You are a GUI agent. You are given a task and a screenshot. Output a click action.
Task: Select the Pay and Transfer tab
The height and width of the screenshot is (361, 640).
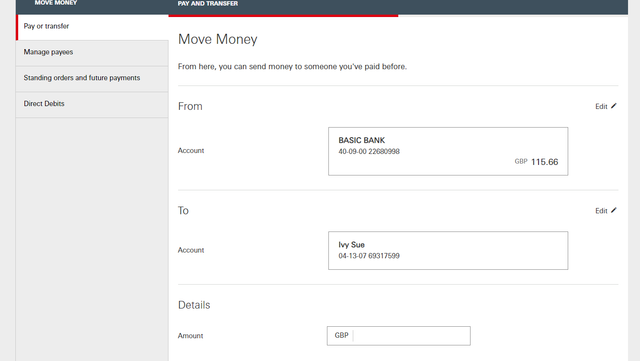point(208,4)
